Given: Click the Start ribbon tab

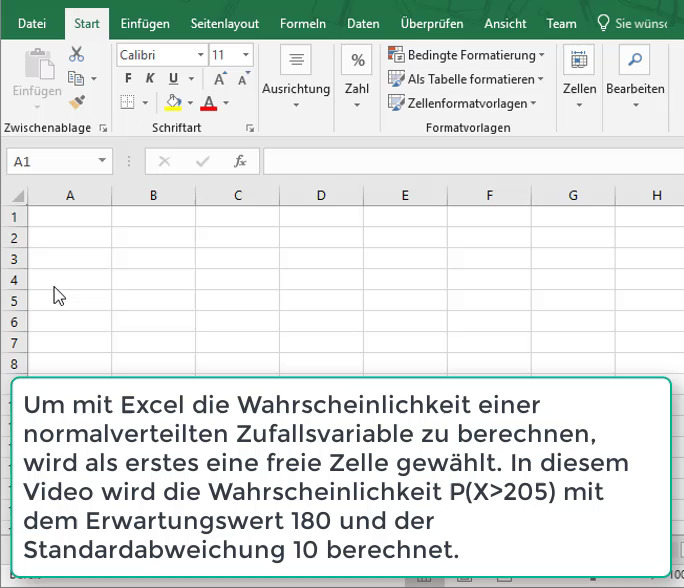Looking at the screenshot, I should click(87, 24).
